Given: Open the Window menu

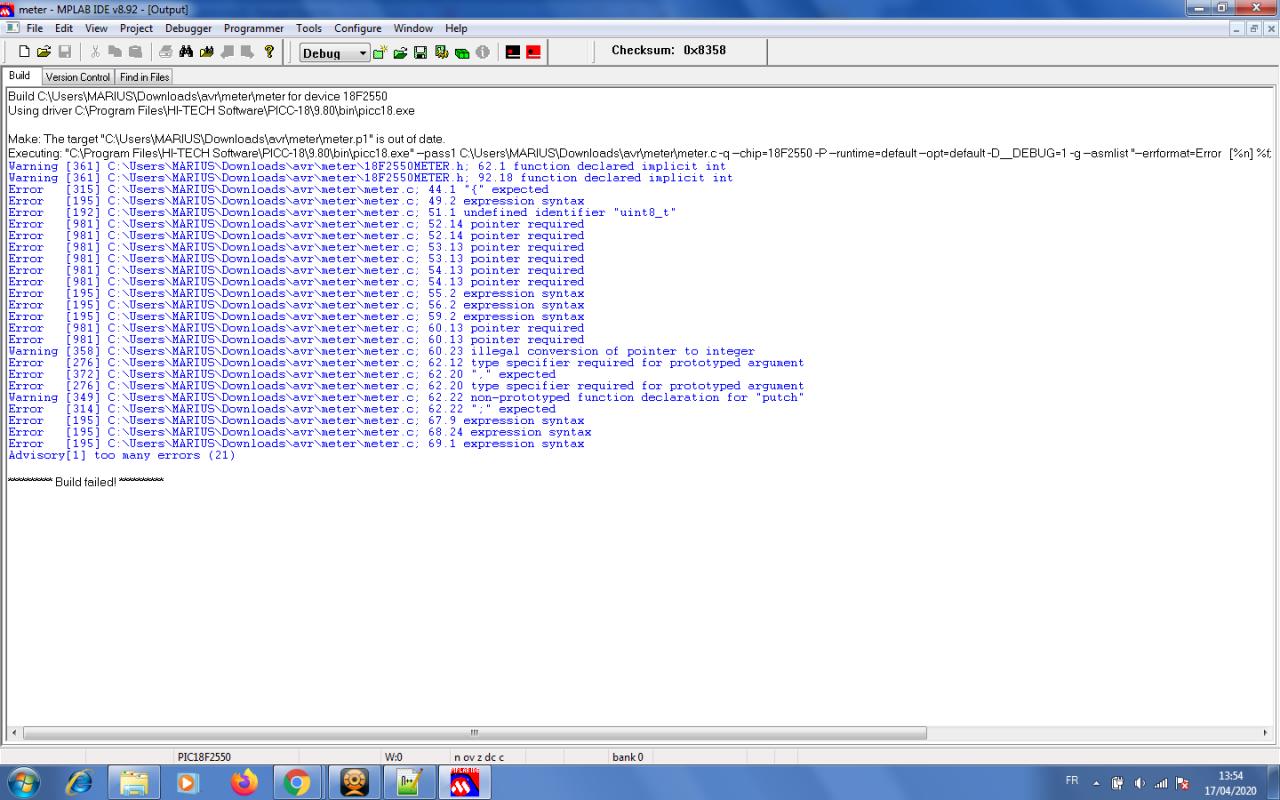Looking at the screenshot, I should (x=413, y=28).
